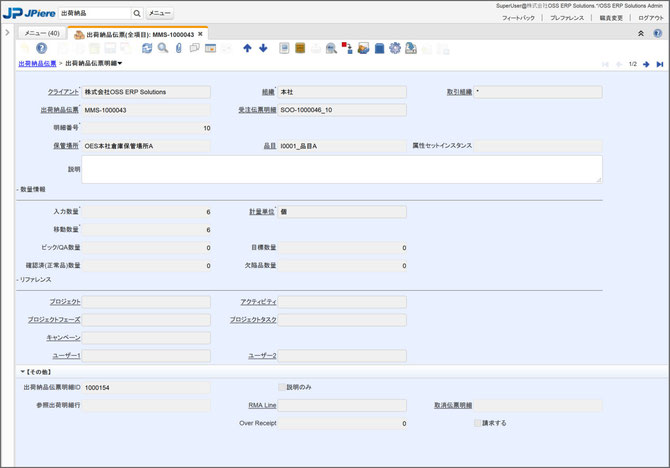
Task: Jump to the last record arrow
Action: click(x=660, y=64)
